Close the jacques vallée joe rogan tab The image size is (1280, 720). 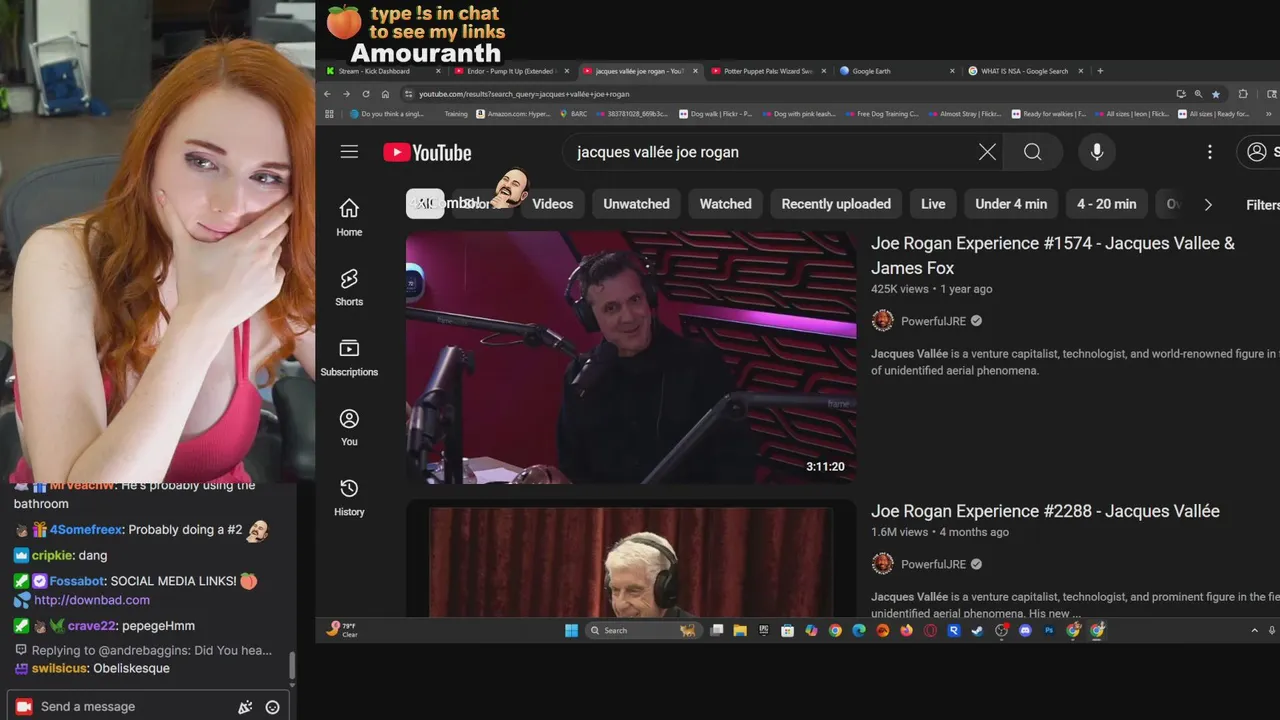click(696, 71)
